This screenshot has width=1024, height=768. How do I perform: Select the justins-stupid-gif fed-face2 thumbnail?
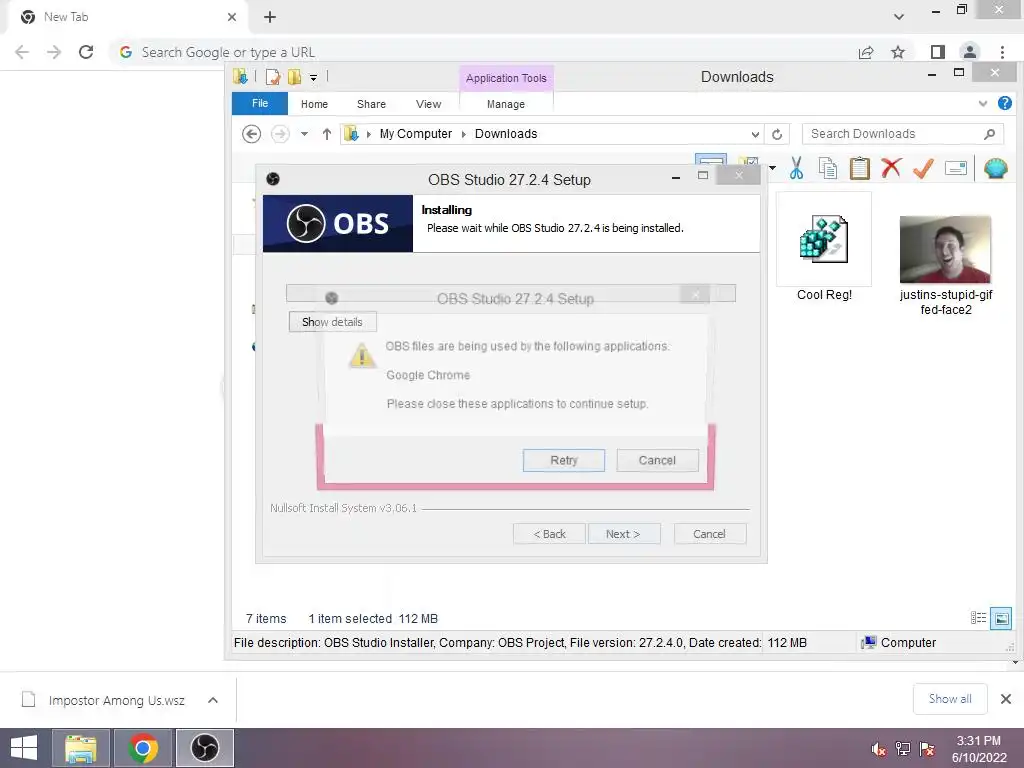[945, 249]
